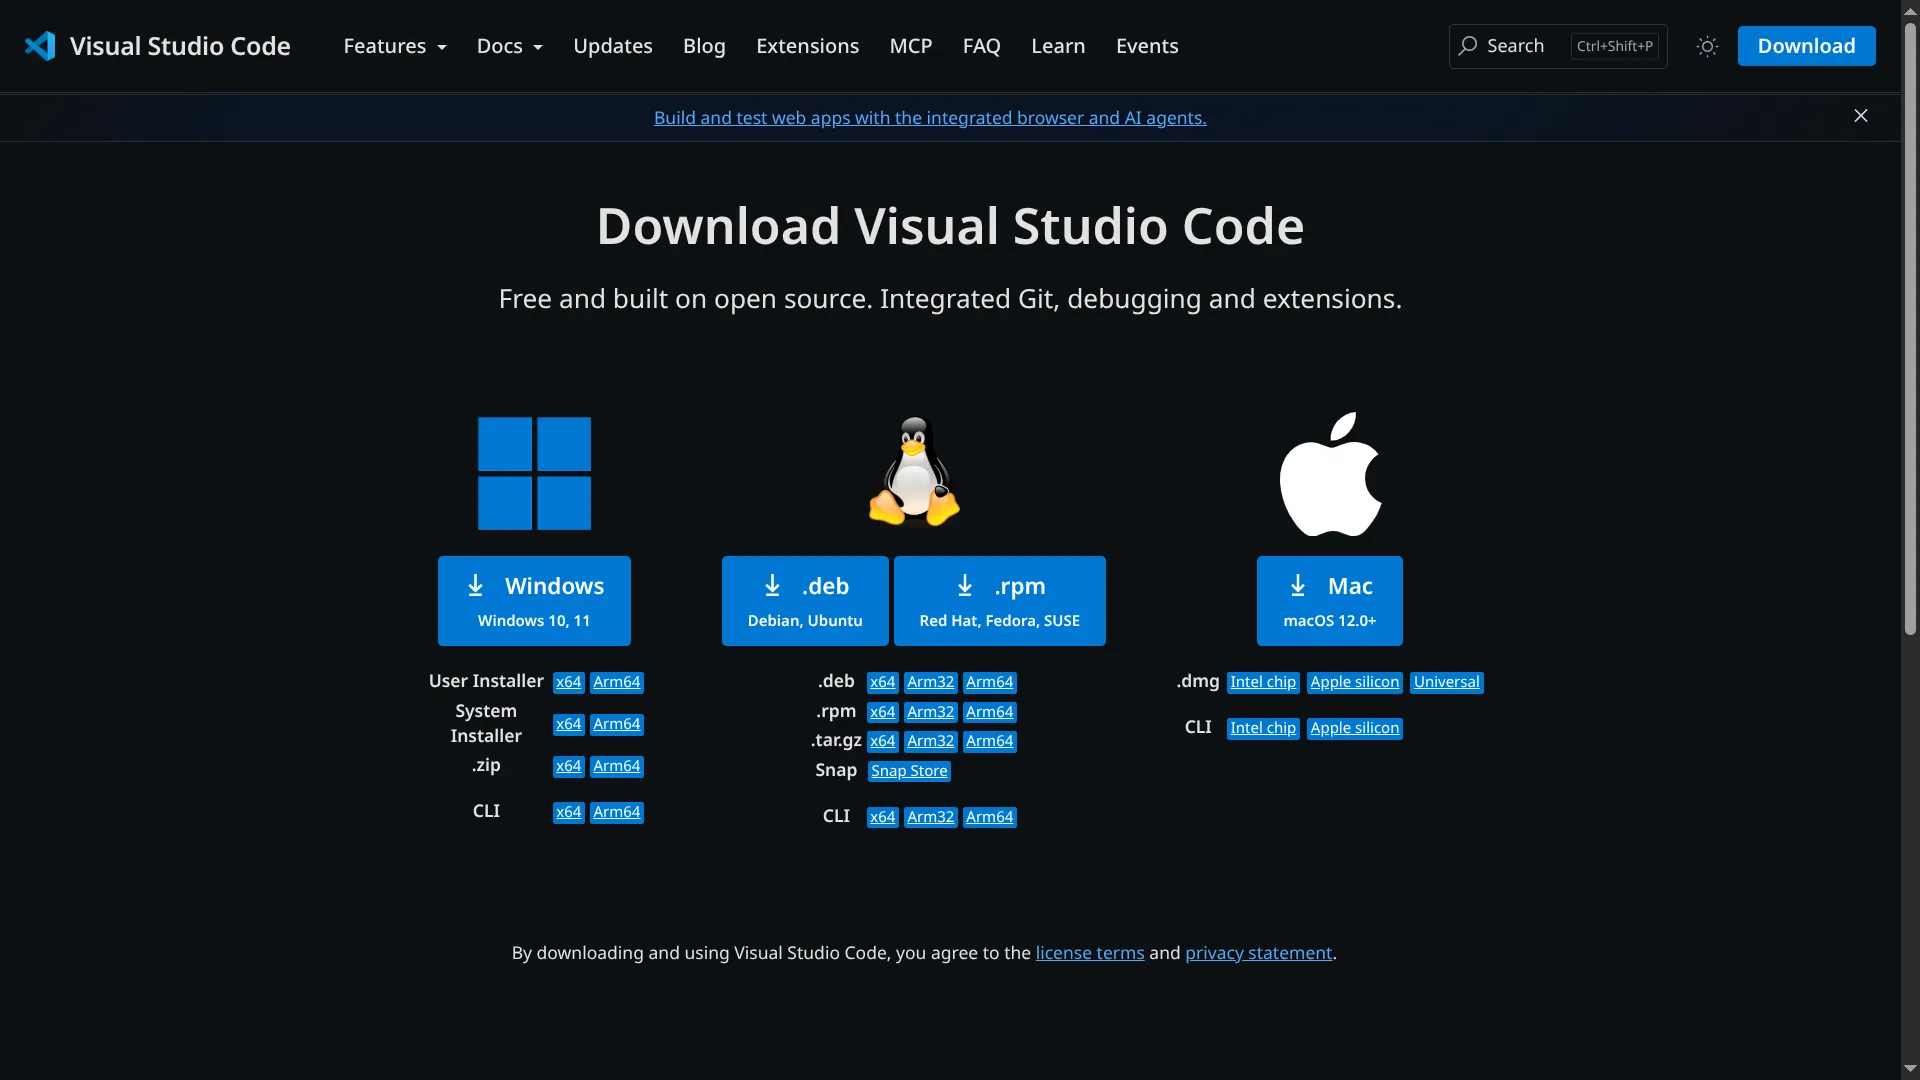The image size is (1920, 1080).
Task: Download the Linux .rpm Arm64 package
Action: pyautogui.click(x=990, y=712)
